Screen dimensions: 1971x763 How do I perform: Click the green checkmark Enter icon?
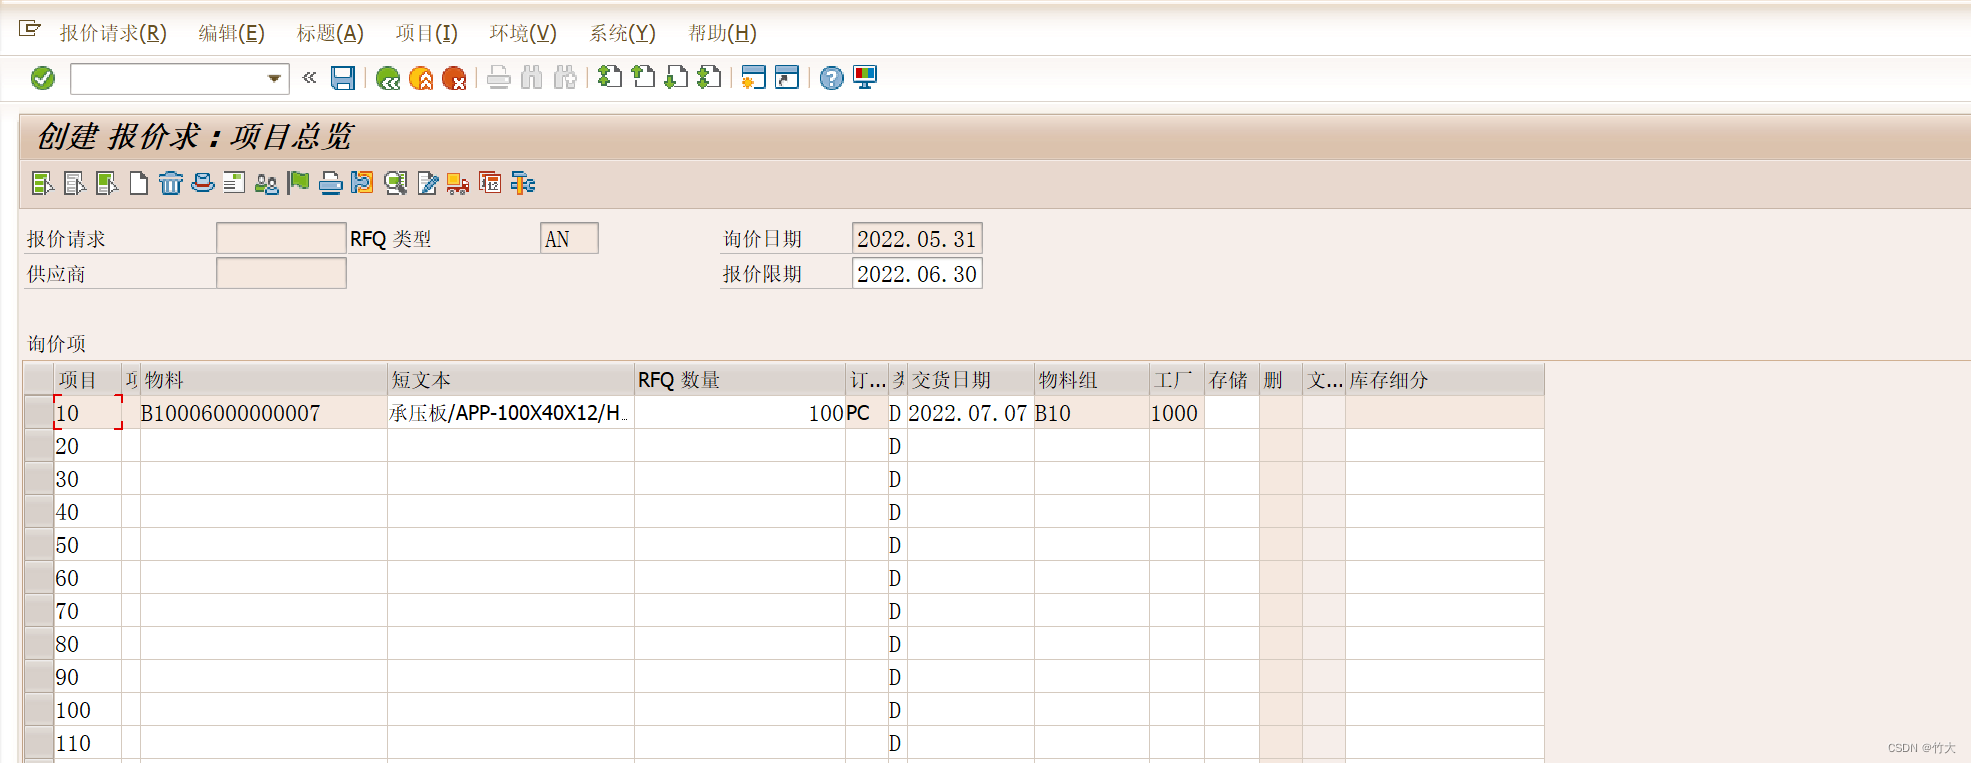(x=43, y=78)
